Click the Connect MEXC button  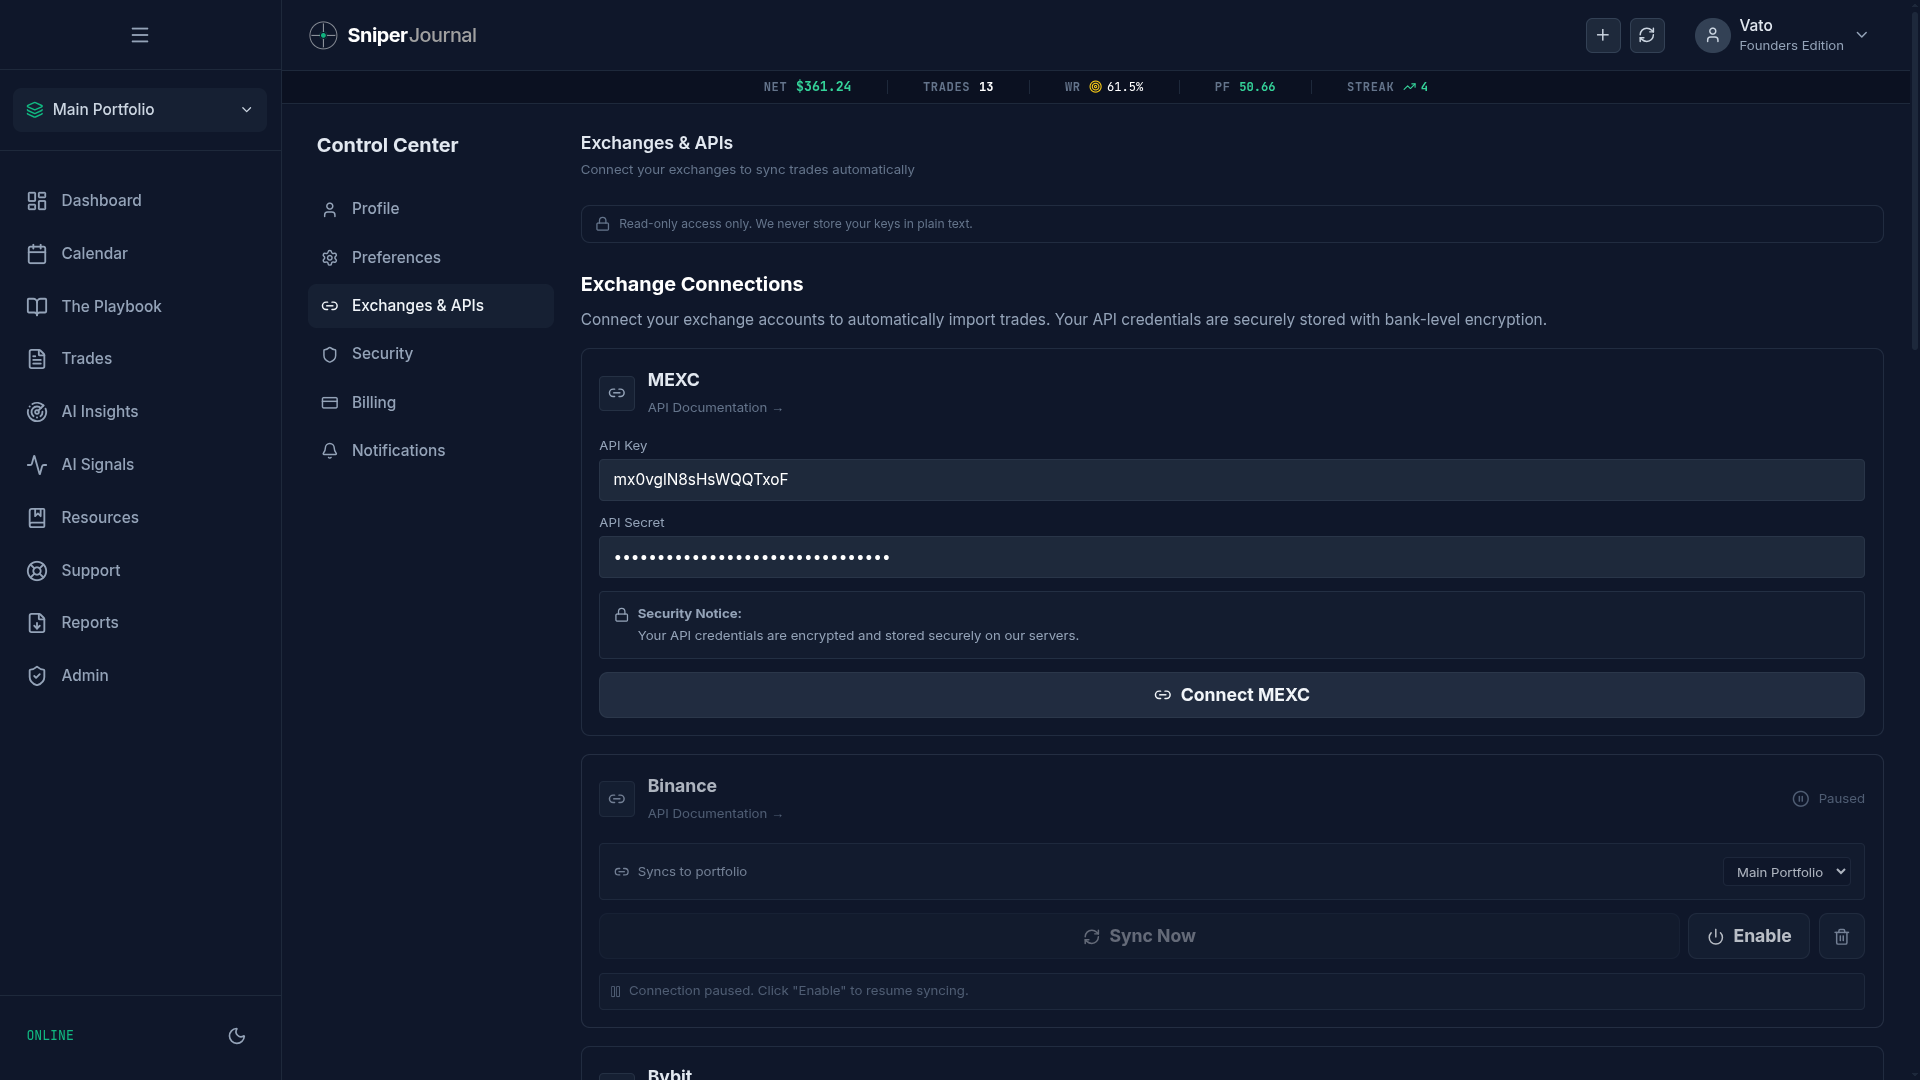click(1231, 695)
